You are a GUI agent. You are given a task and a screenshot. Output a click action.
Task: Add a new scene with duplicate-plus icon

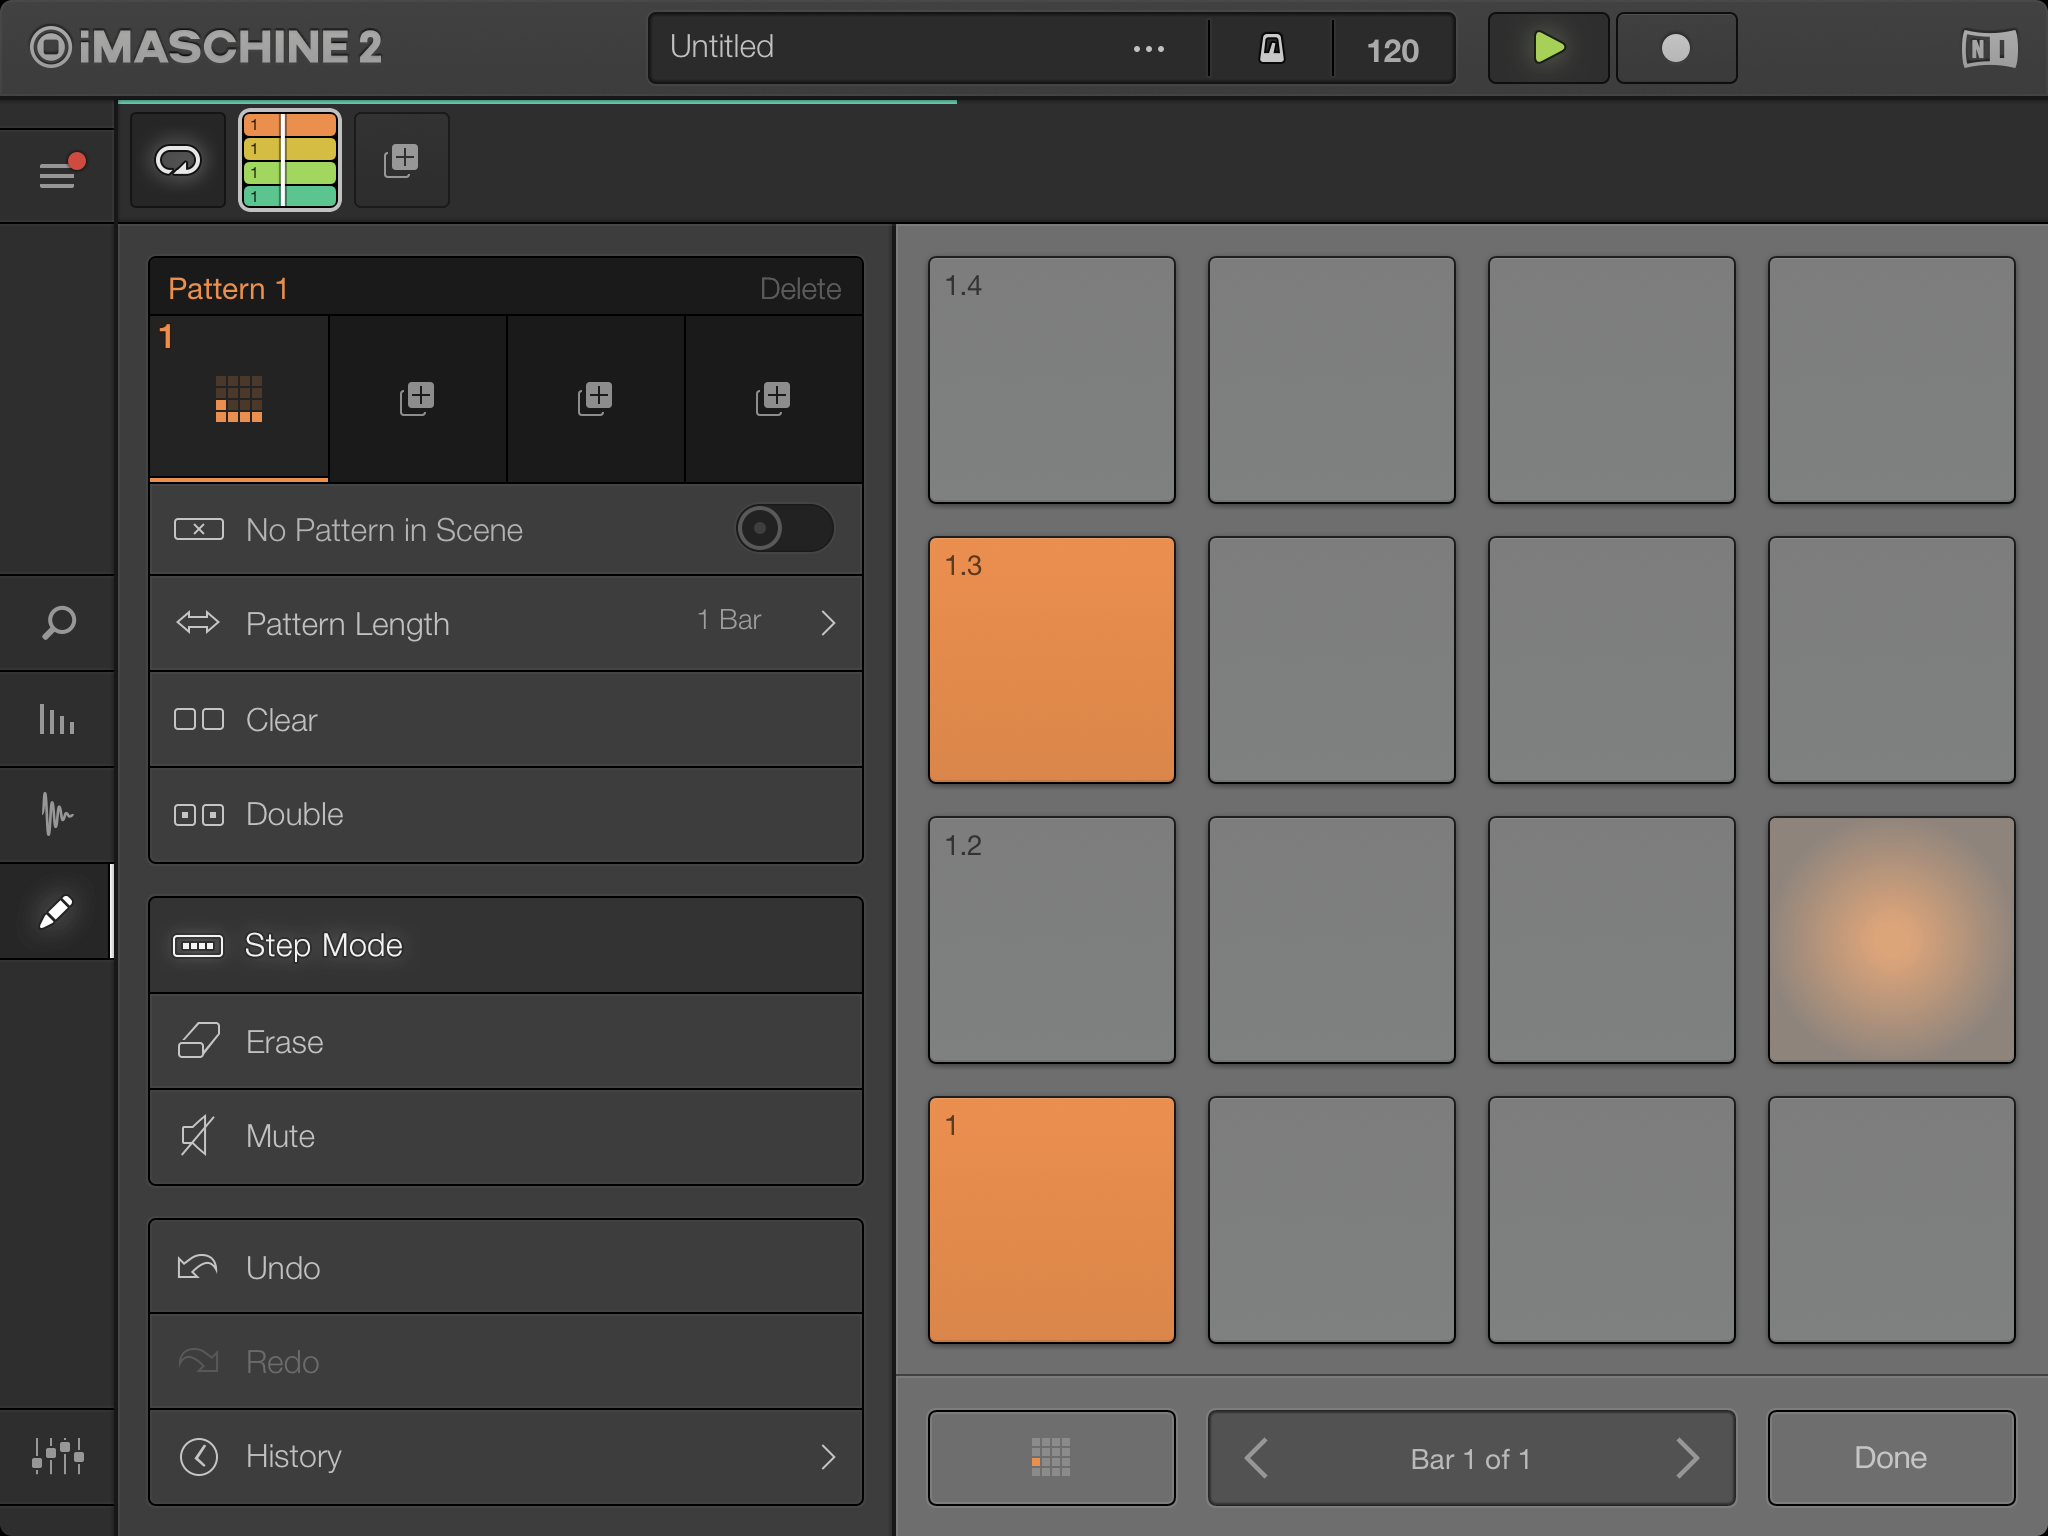click(402, 160)
